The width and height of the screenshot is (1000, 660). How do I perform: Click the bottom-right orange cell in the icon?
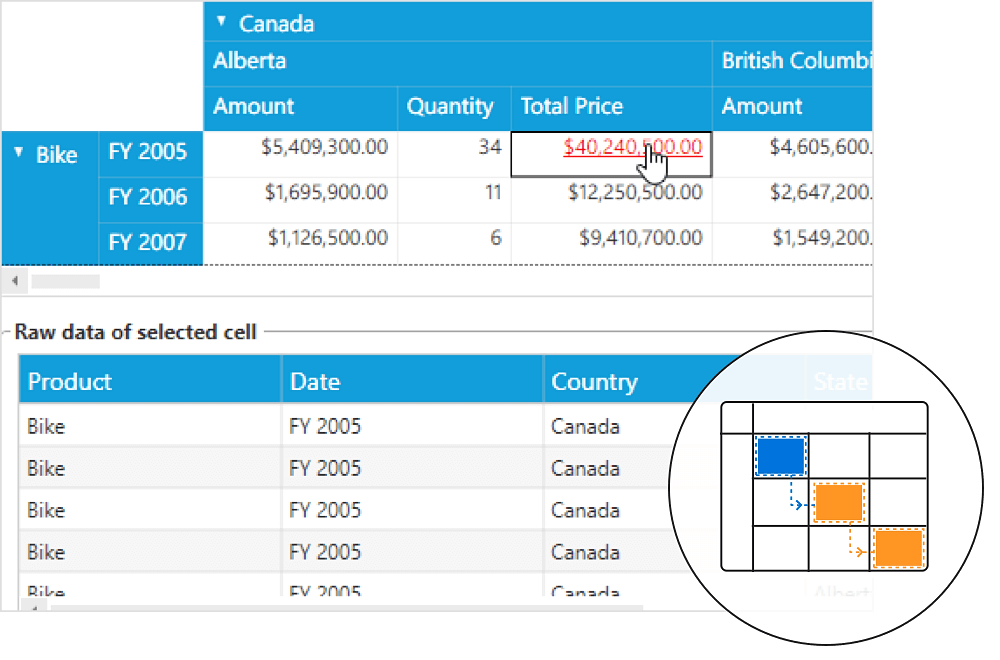(x=898, y=548)
